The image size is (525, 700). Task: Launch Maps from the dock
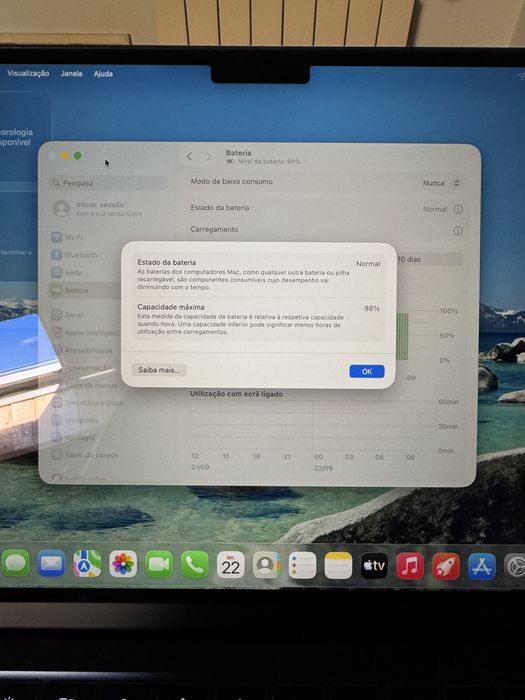pyautogui.click(x=87, y=564)
